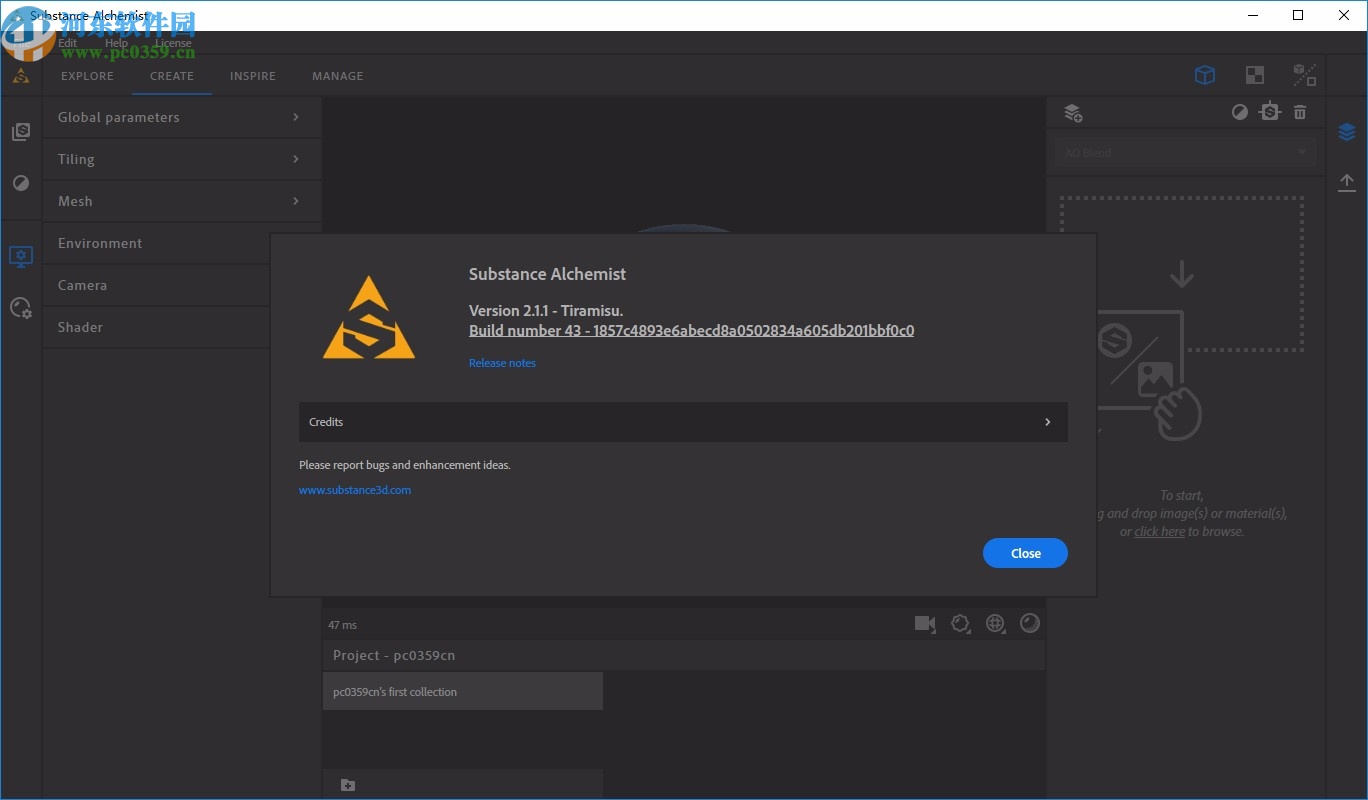This screenshot has width=1368, height=800.
Task: Open the Environment section
Action: 157,243
